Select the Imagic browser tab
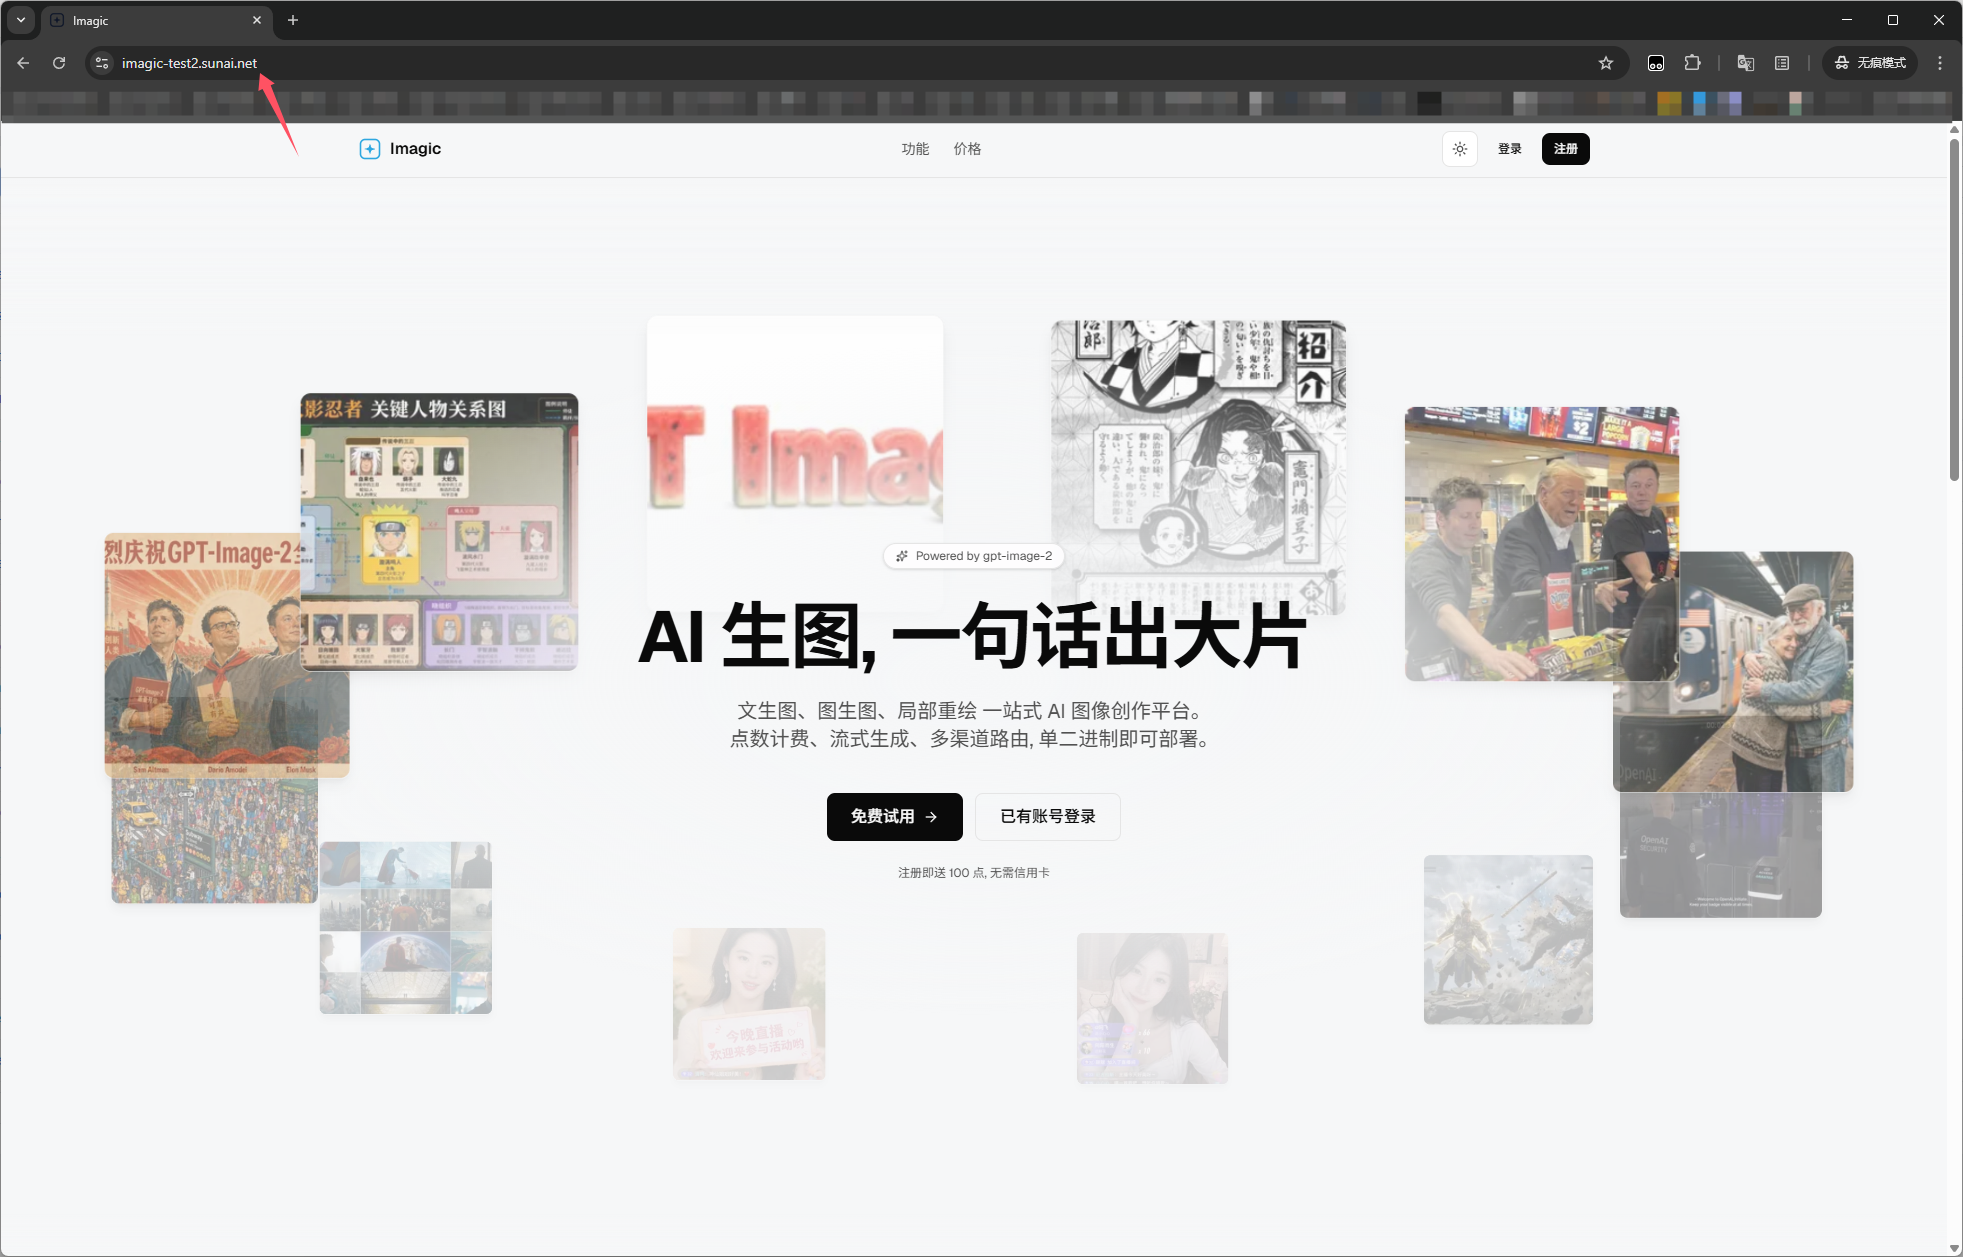1963x1257 pixels. 157,20
